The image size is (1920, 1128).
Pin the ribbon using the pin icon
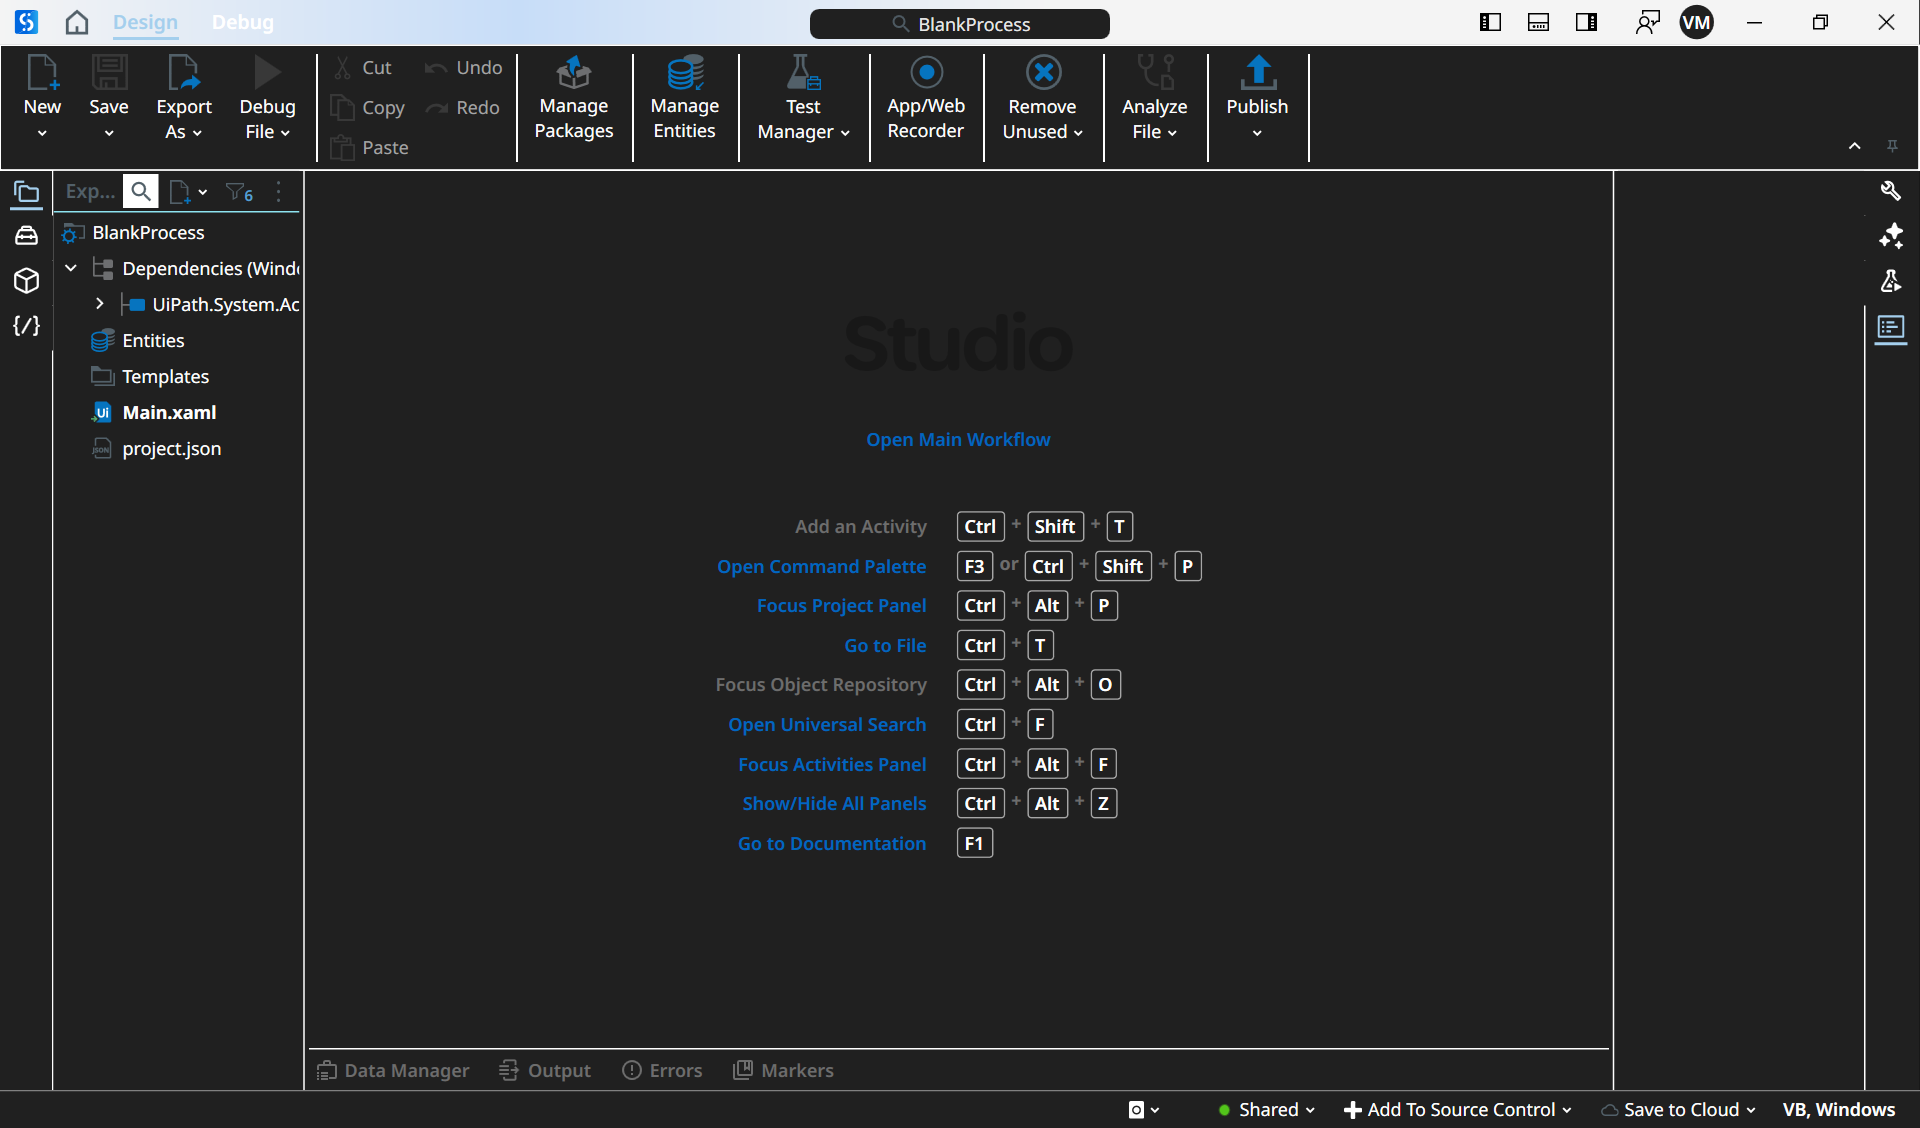pyautogui.click(x=1893, y=145)
